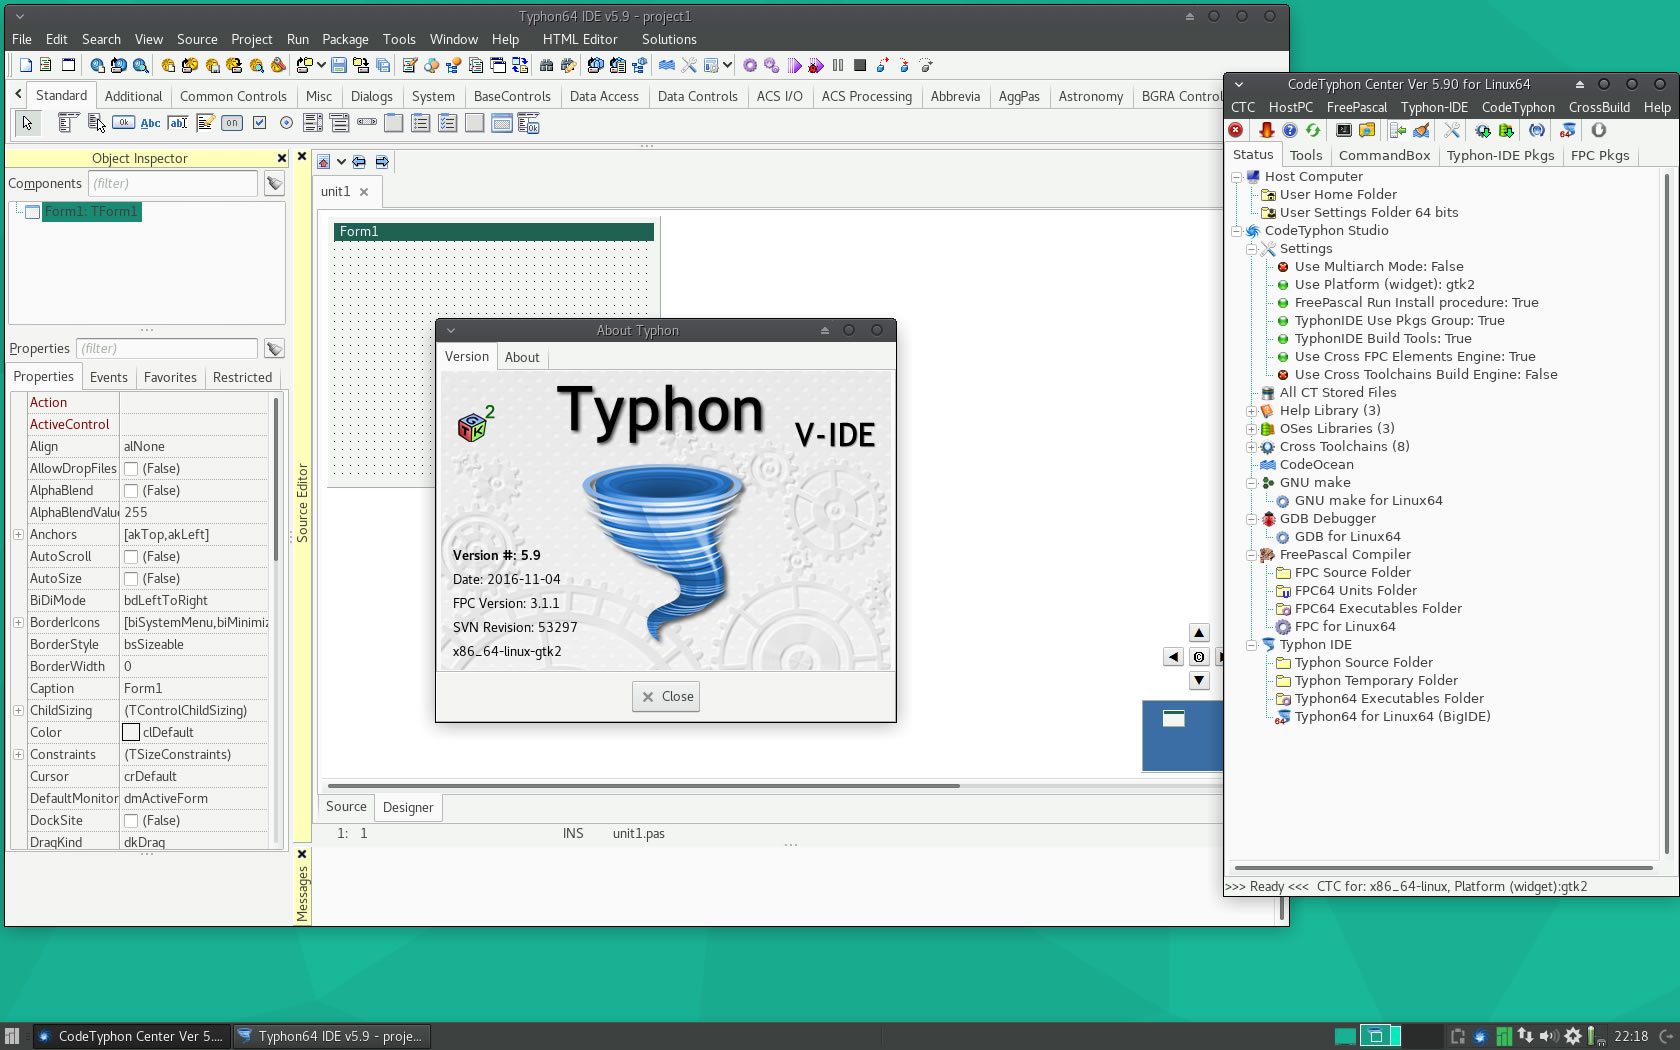The width and height of the screenshot is (1680, 1050).
Task: Select the TCheckBox component icon
Action: 260,123
